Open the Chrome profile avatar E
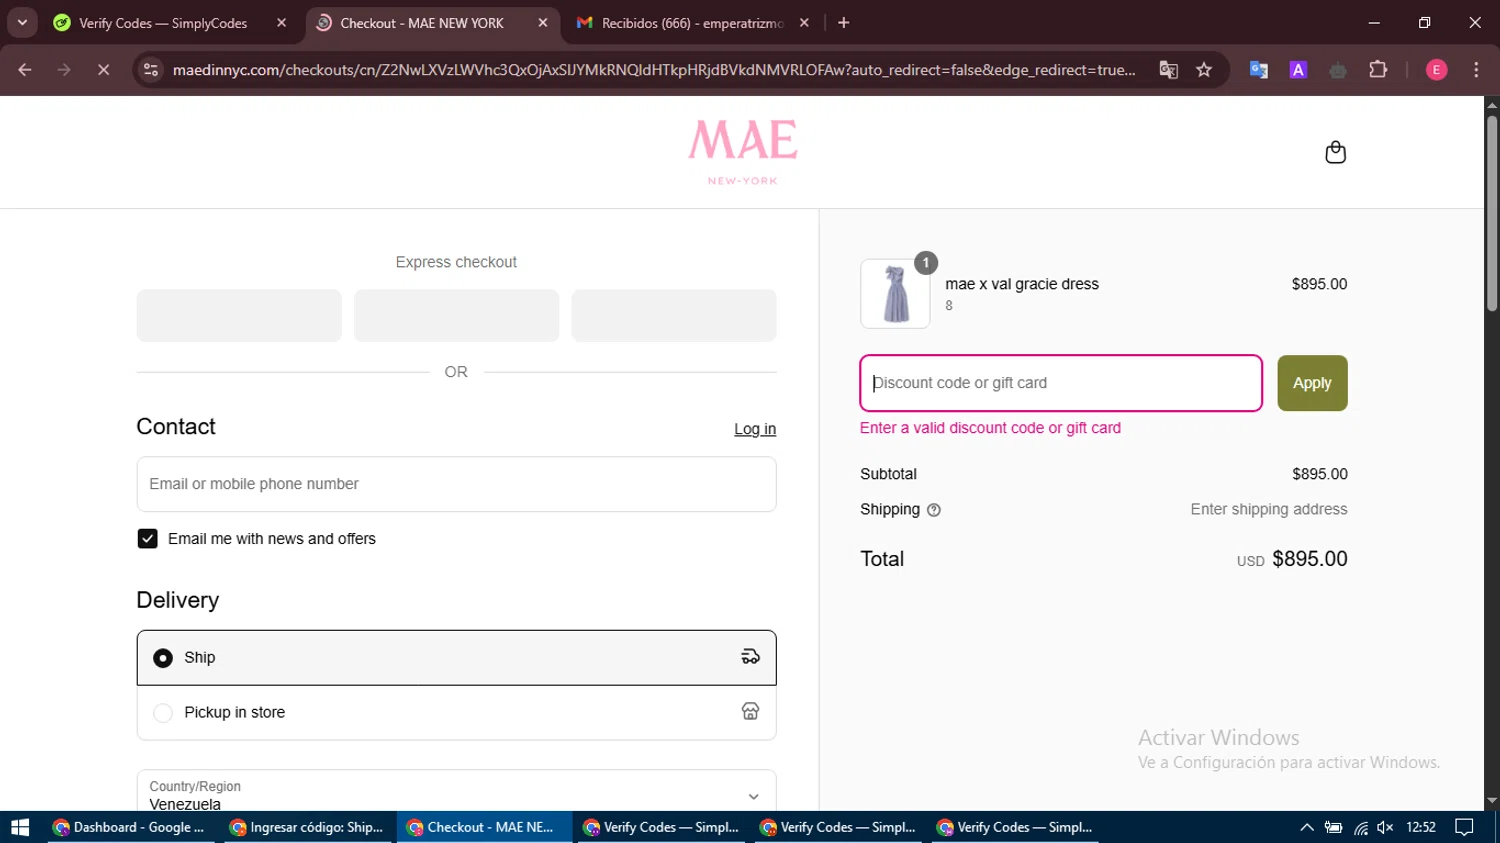This screenshot has height=843, width=1500. pos(1436,69)
